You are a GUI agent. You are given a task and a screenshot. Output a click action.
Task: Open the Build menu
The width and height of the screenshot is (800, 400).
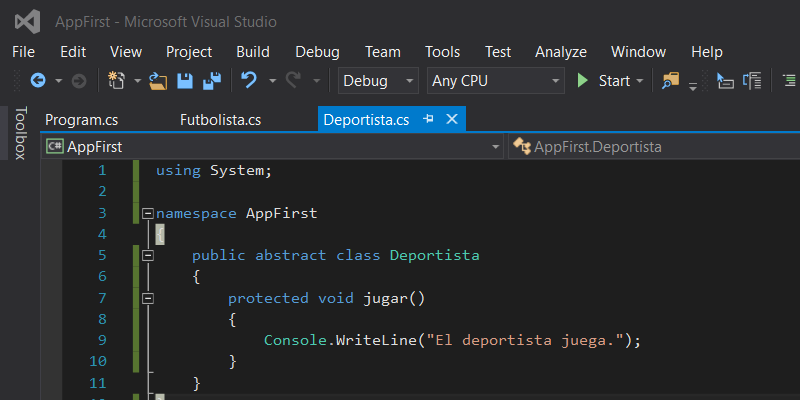tap(253, 52)
